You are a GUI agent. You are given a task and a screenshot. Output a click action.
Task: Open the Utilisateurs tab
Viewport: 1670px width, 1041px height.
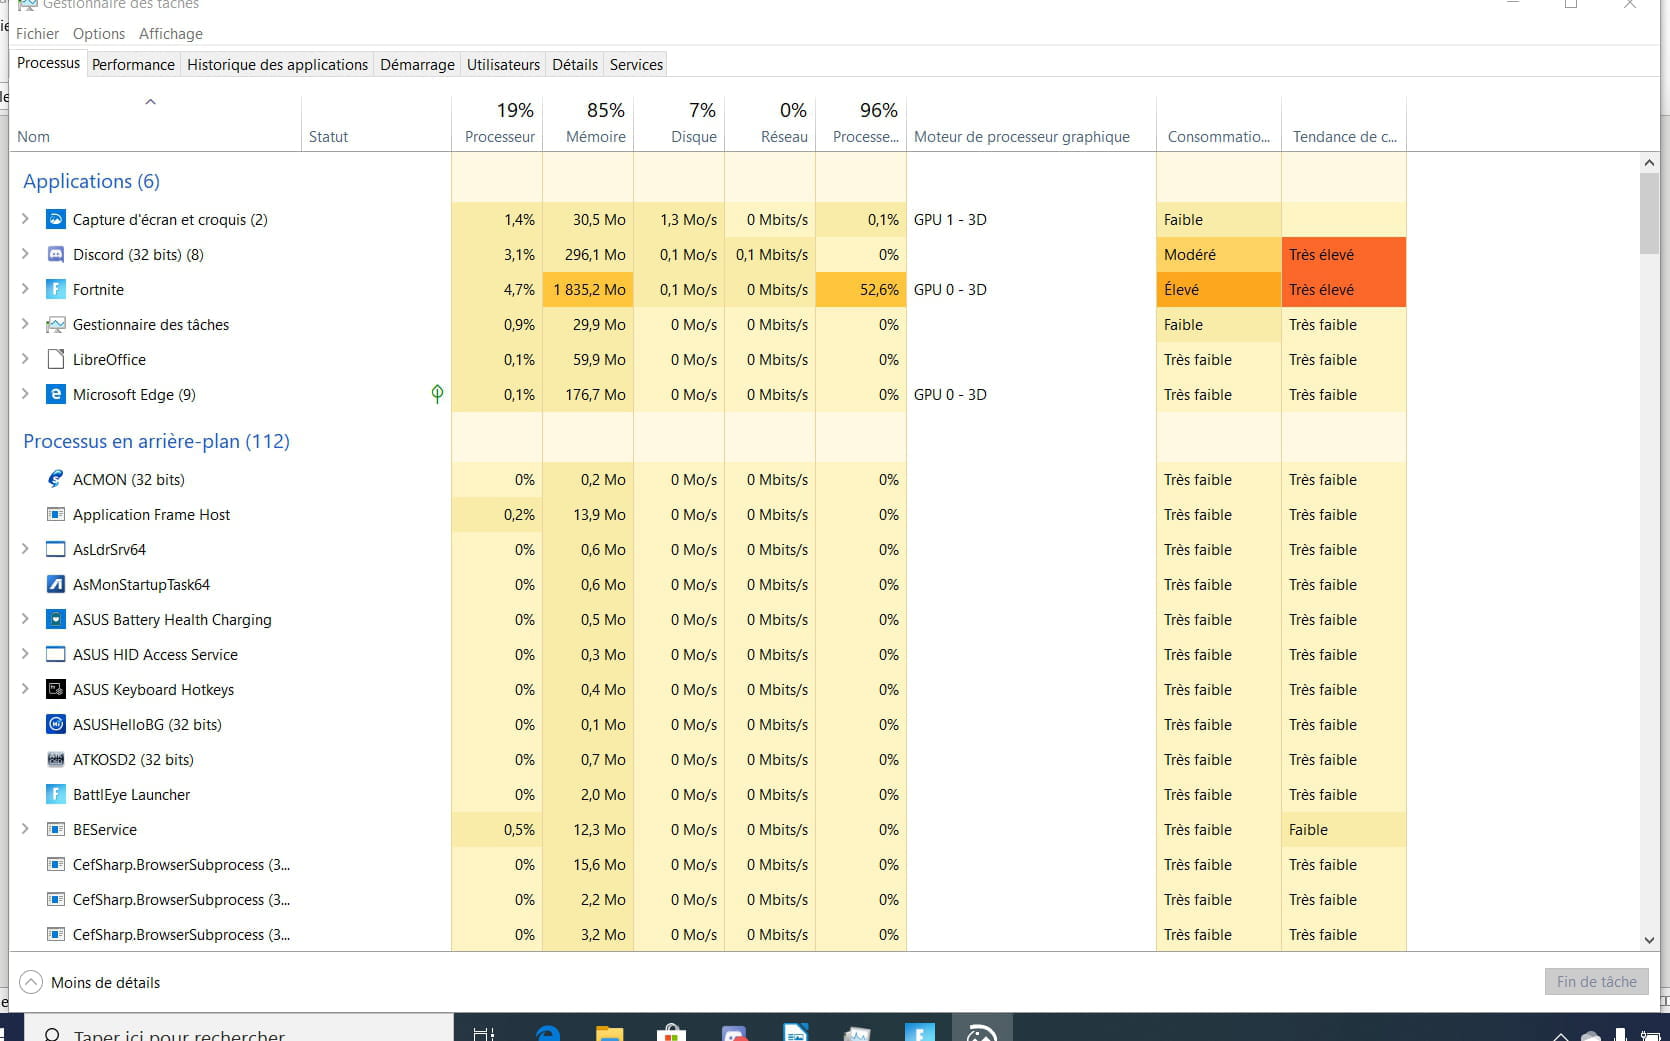(503, 64)
